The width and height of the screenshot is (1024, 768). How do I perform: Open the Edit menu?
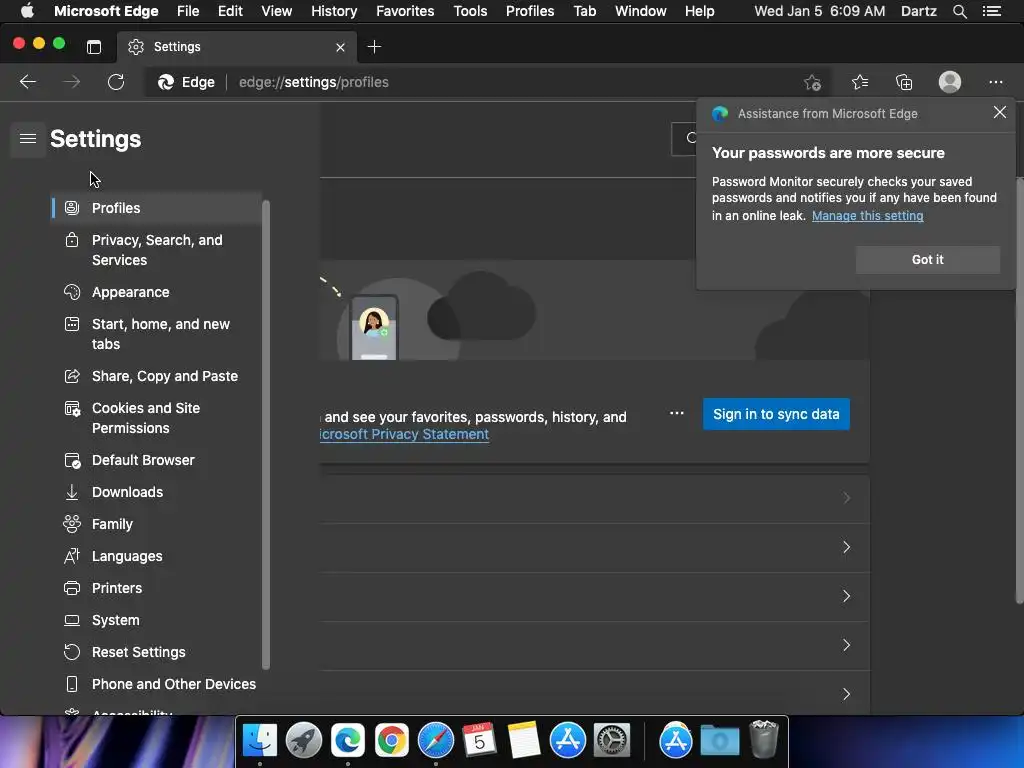[230, 11]
